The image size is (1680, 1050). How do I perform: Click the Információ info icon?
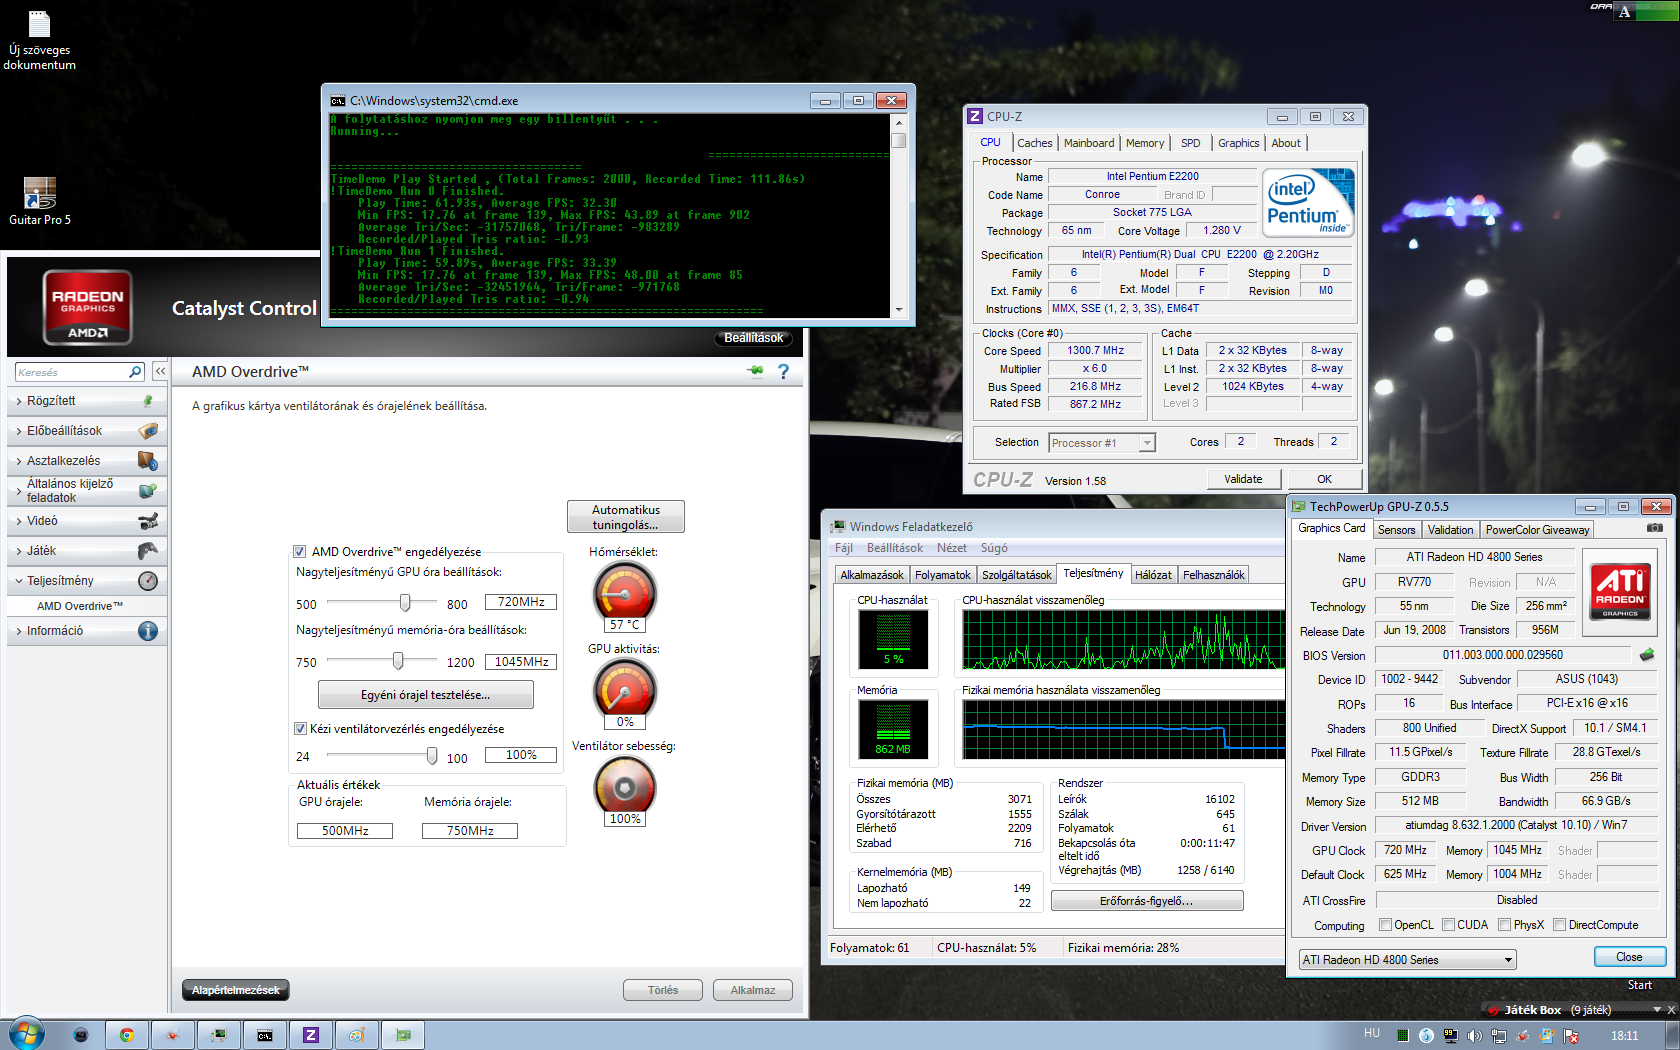tap(148, 631)
